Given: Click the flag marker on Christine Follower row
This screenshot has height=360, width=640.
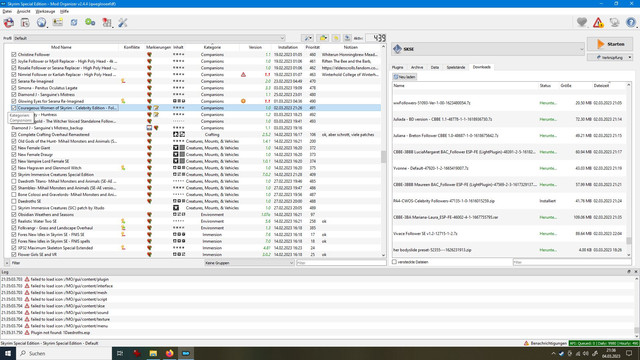Looking at the screenshot, I should point(149,55).
